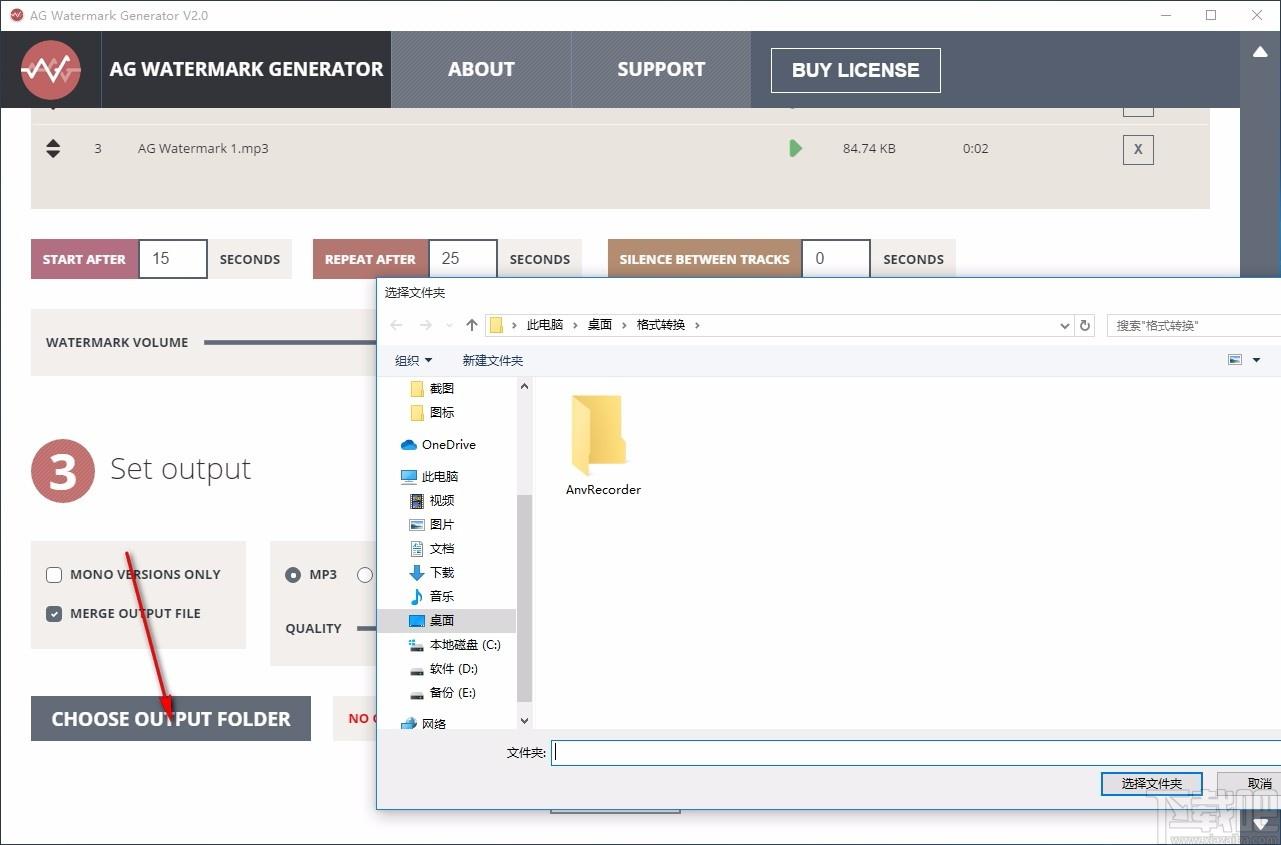The image size is (1281, 845).
Task: Click the AG Watermark Generator logo
Action: (51, 69)
